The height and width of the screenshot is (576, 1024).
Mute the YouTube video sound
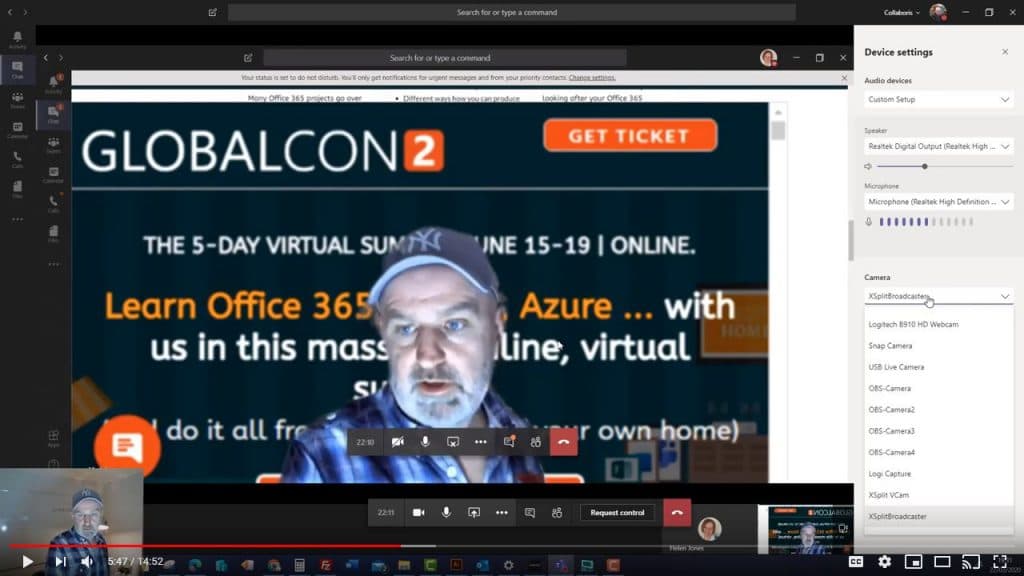pyautogui.click(x=87, y=562)
